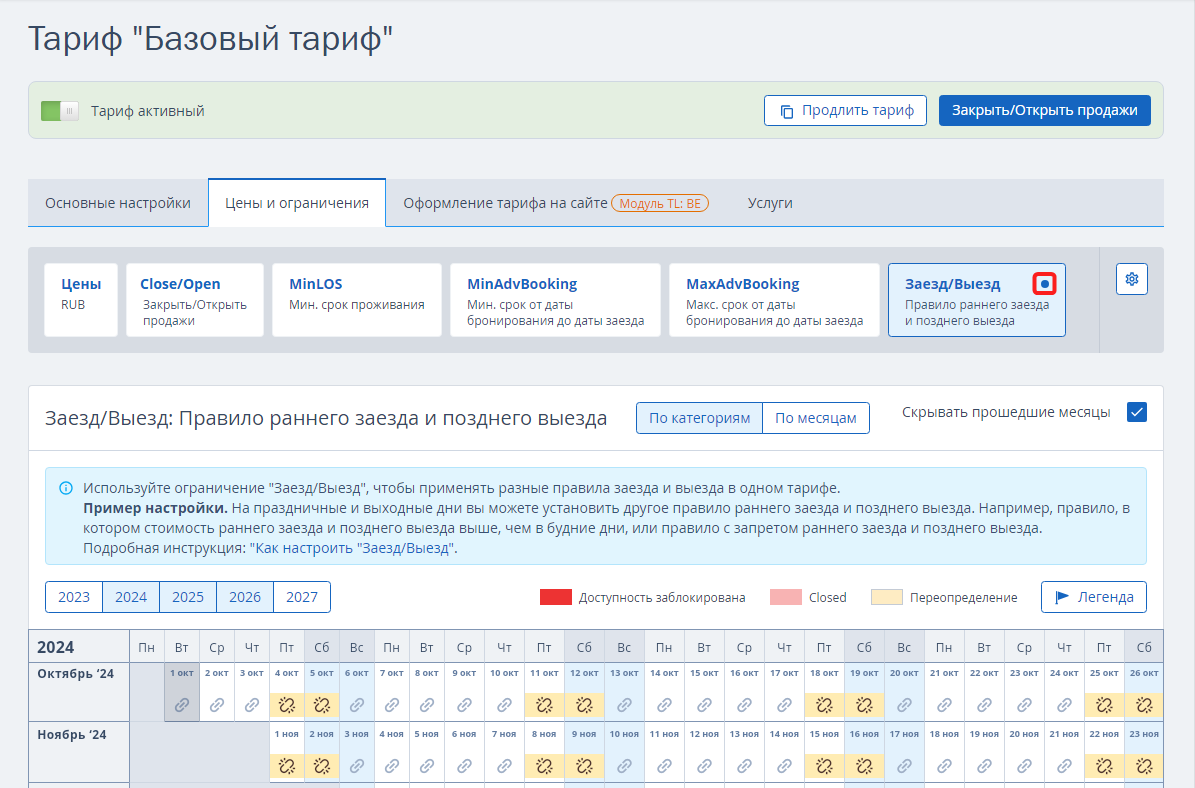The width and height of the screenshot is (1195, 788).
Task: Click the override icon for 12 окт
Action: click(584, 705)
